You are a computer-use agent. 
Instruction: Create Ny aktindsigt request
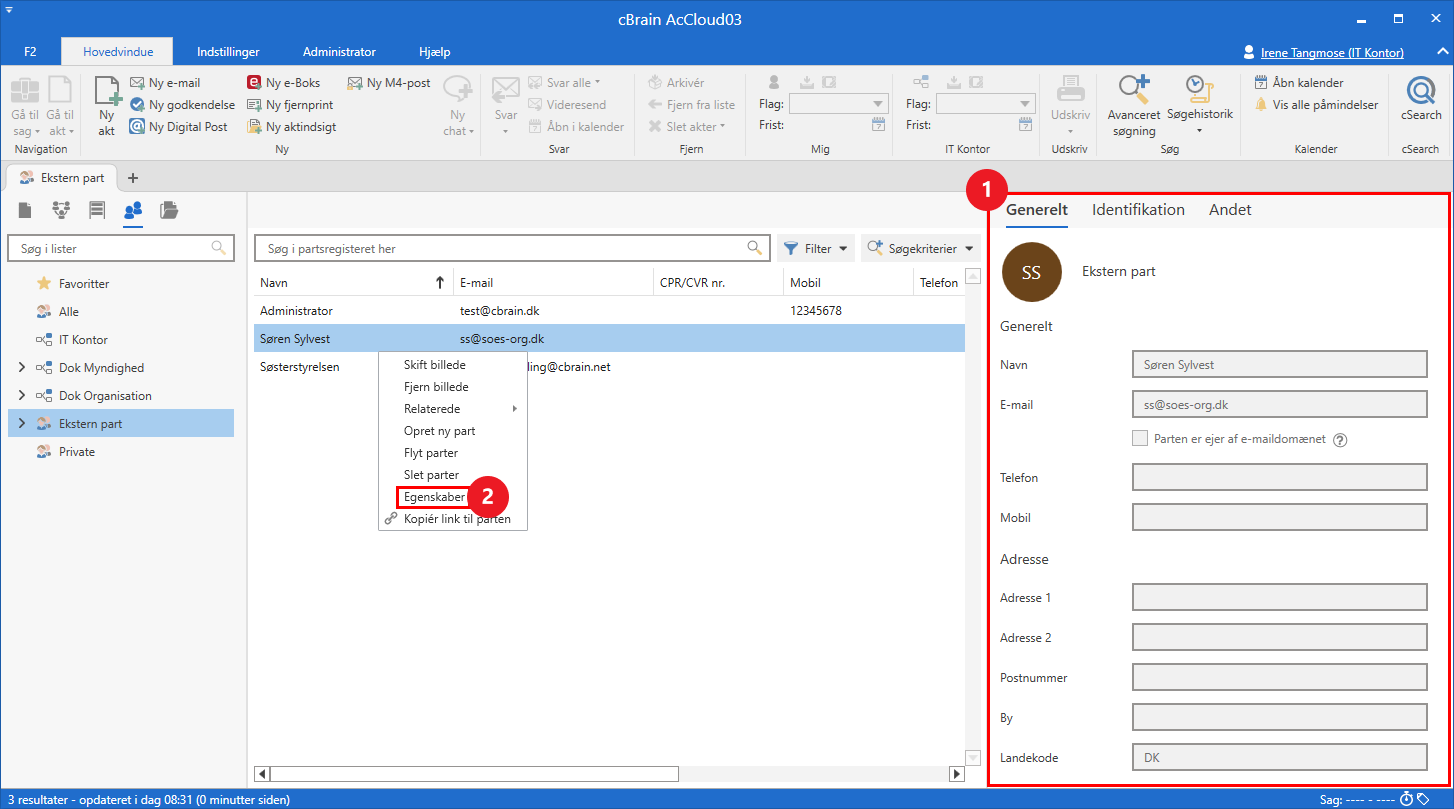(292, 127)
